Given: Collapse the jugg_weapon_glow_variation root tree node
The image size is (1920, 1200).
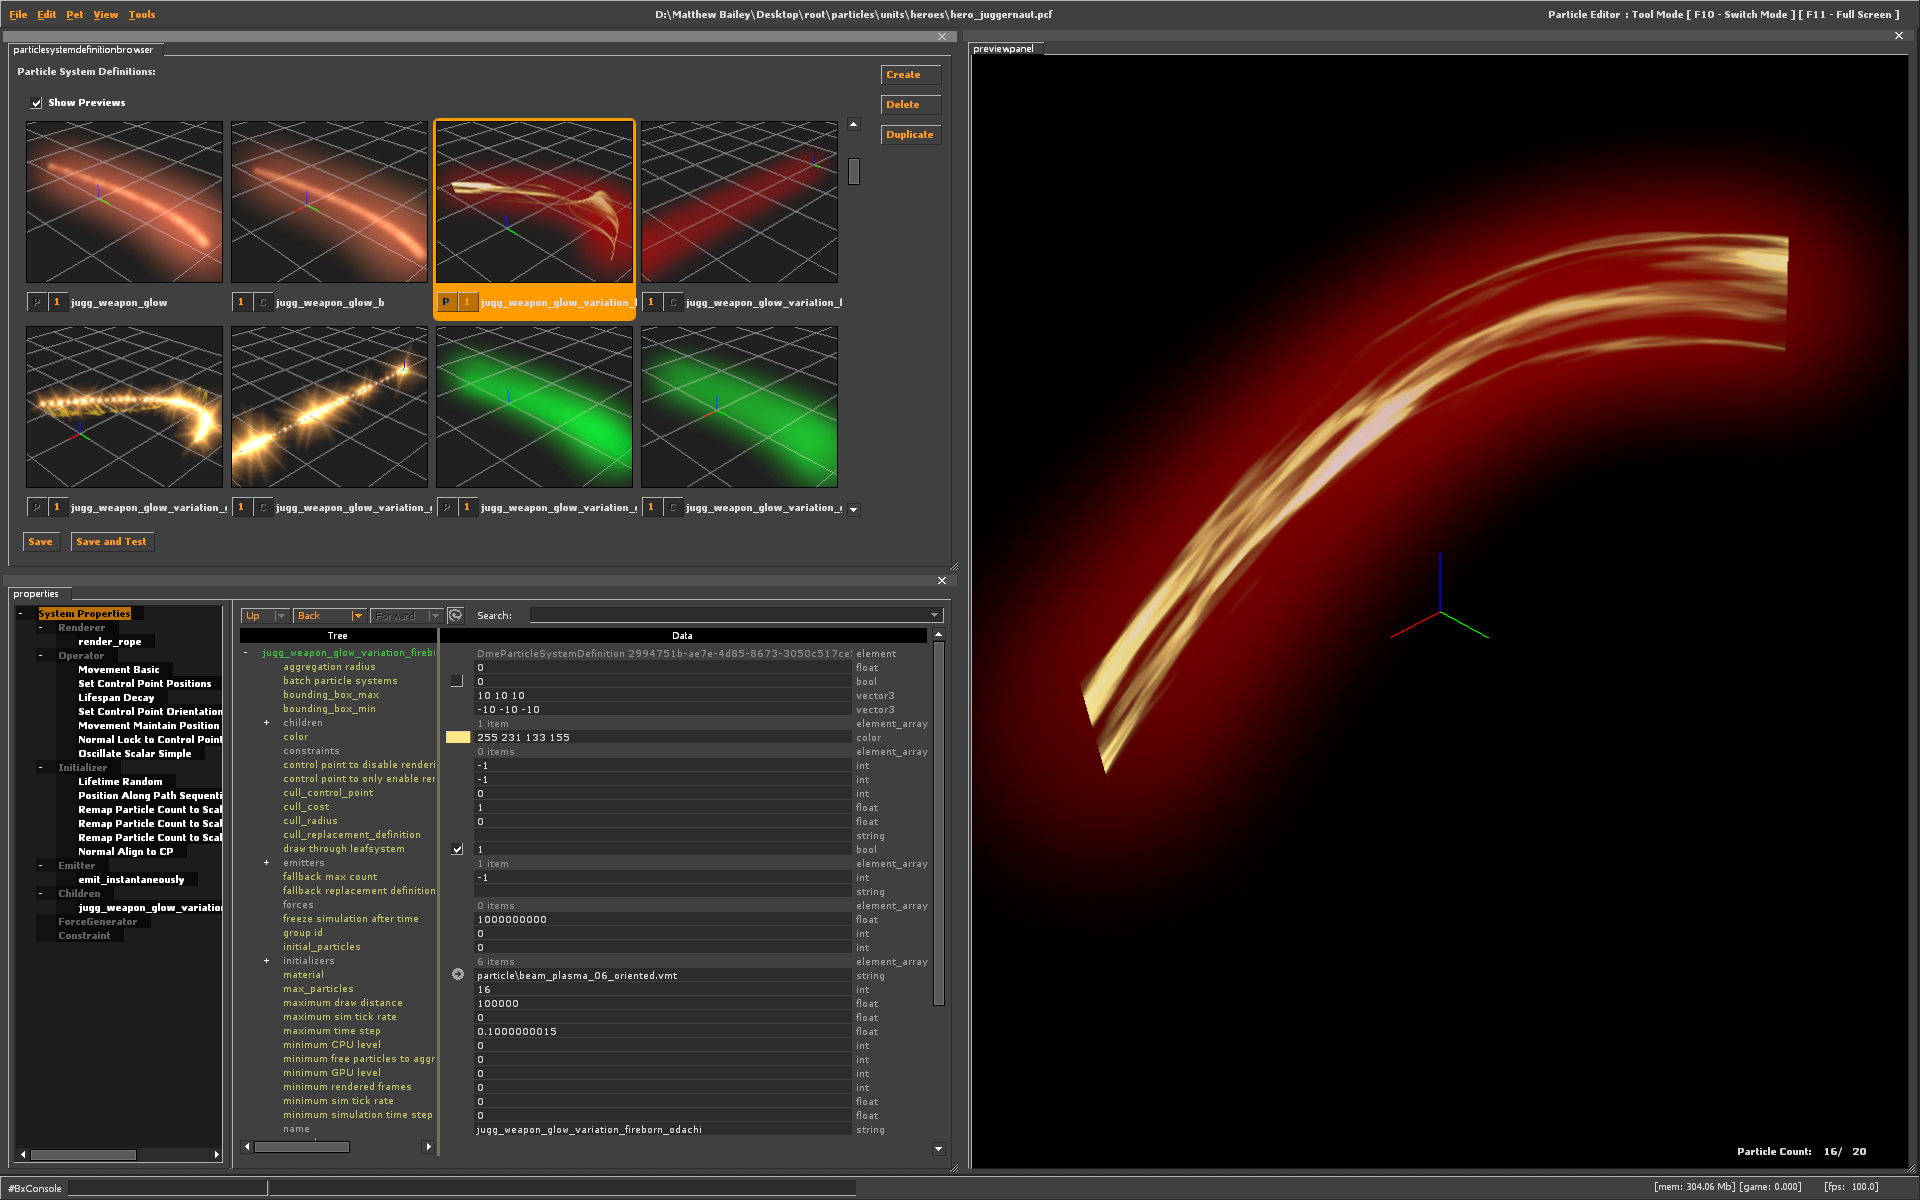Looking at the screenshot, I should tap(246, 653).
